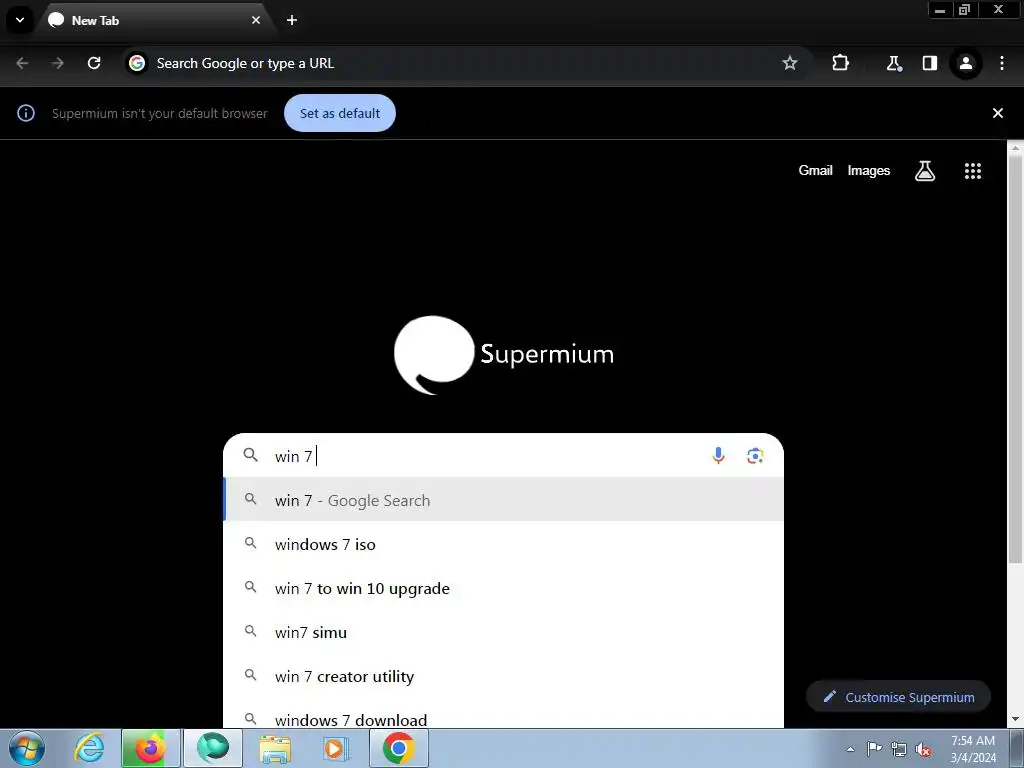Start voice search with microphone
This screenshot has height=768, width=1024.
point(718,456)
